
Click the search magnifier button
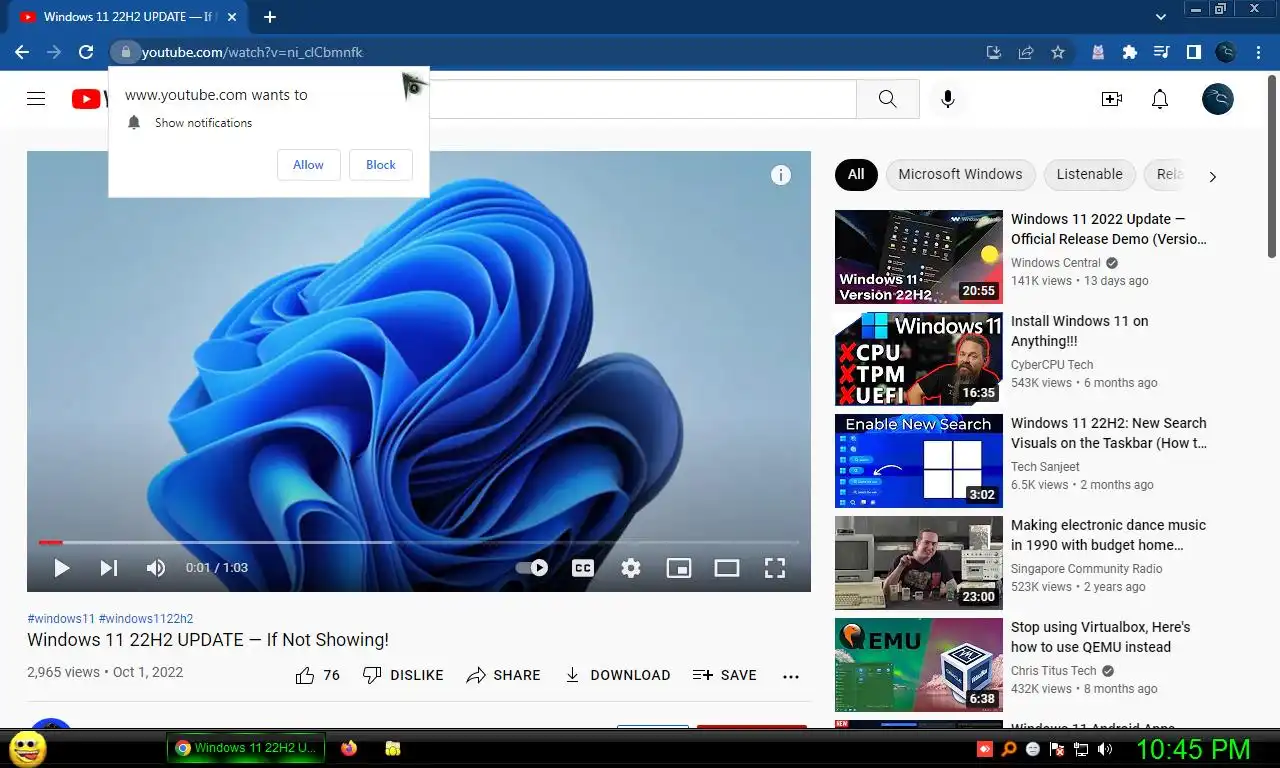tap(888, 99)
